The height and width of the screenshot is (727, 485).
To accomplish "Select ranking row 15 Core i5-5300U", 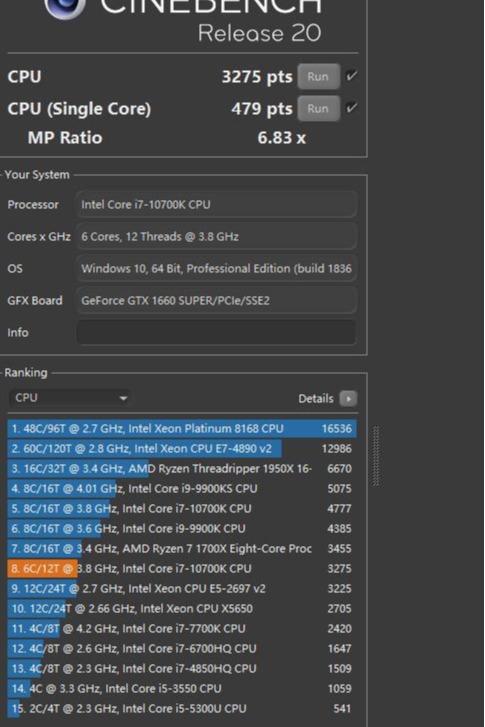I will 182,708.
